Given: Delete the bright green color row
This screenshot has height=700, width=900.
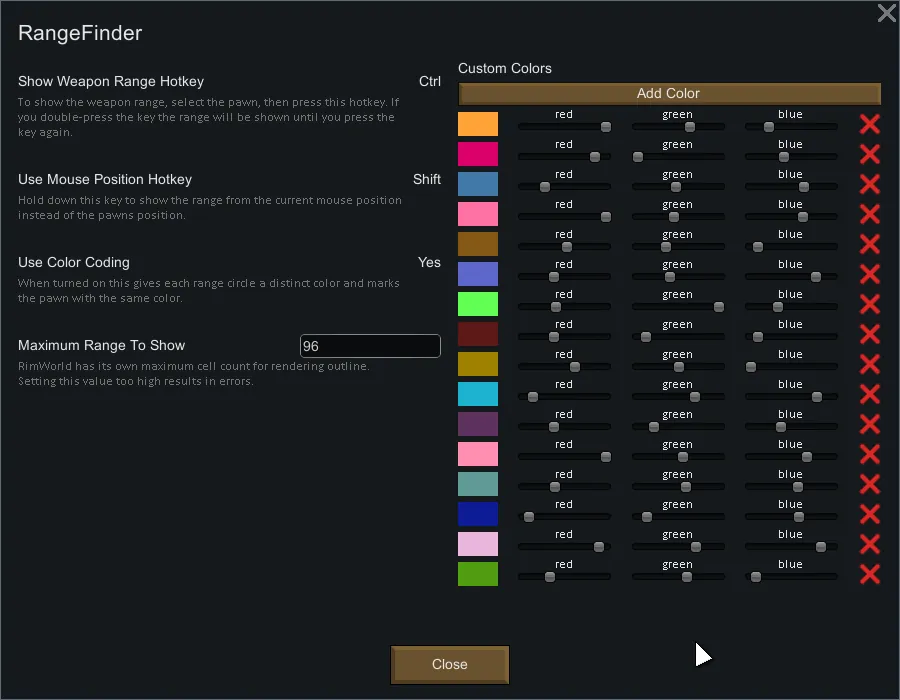Looking at the screenshot, I should [869, 304].
